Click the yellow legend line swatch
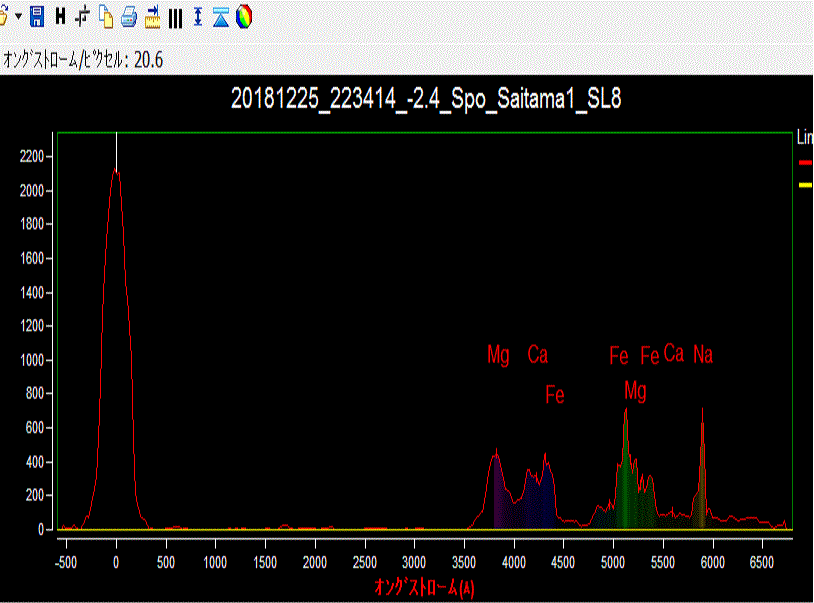The width and height of the screenshot is (814, 603). click(805, 185)
